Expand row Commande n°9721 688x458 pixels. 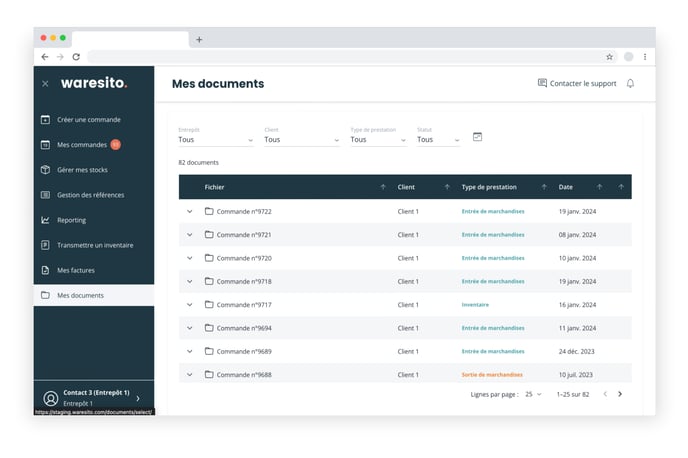190,235
